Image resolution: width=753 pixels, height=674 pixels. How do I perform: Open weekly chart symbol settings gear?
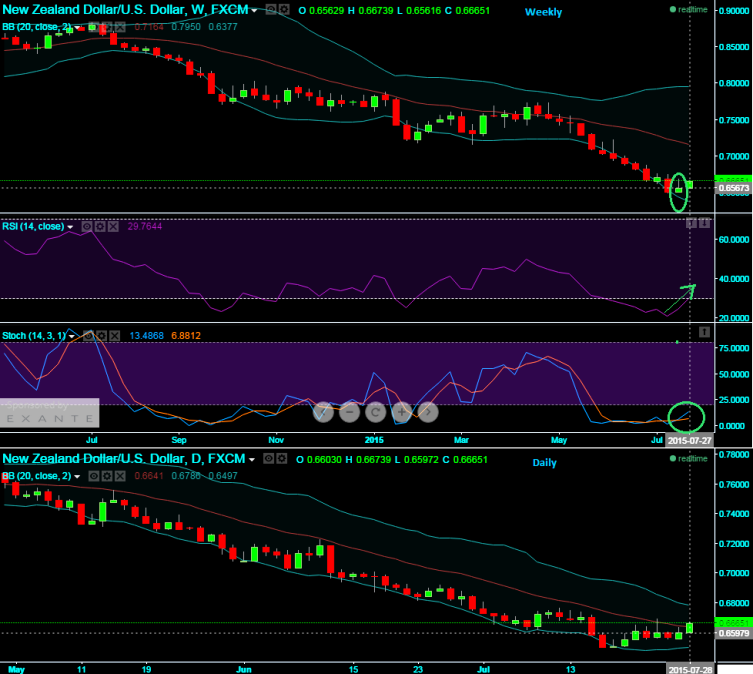pos(283,10)
